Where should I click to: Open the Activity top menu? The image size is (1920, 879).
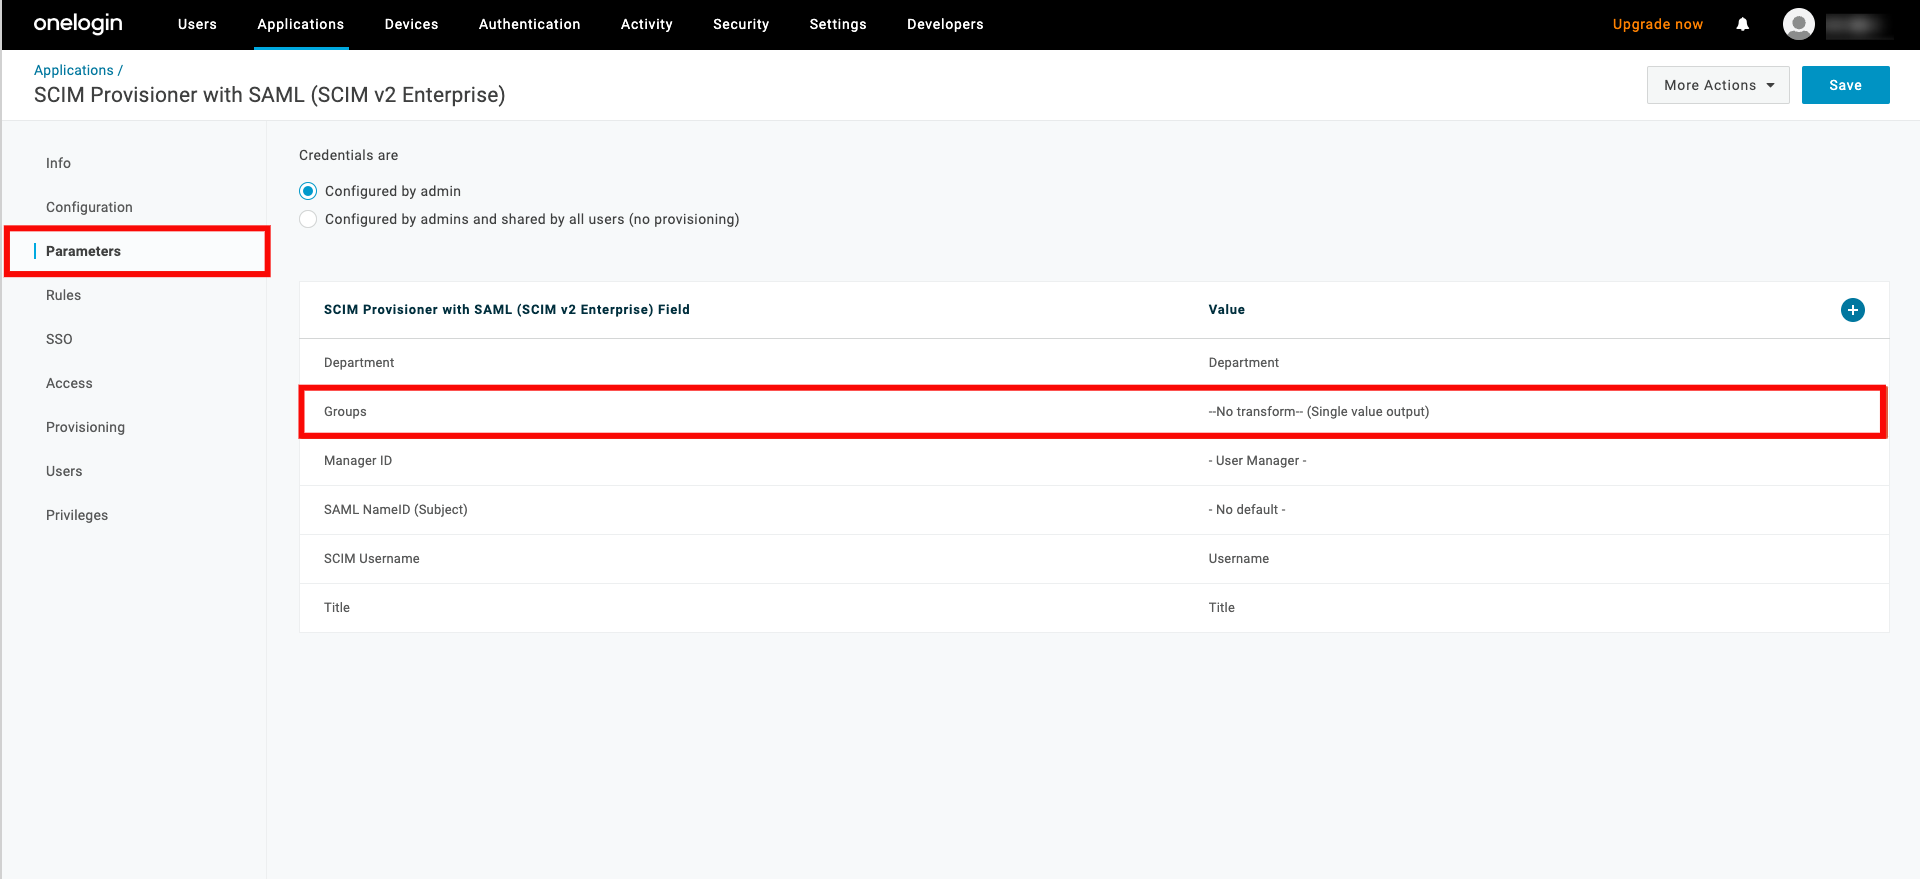click(x=647, y=24)
